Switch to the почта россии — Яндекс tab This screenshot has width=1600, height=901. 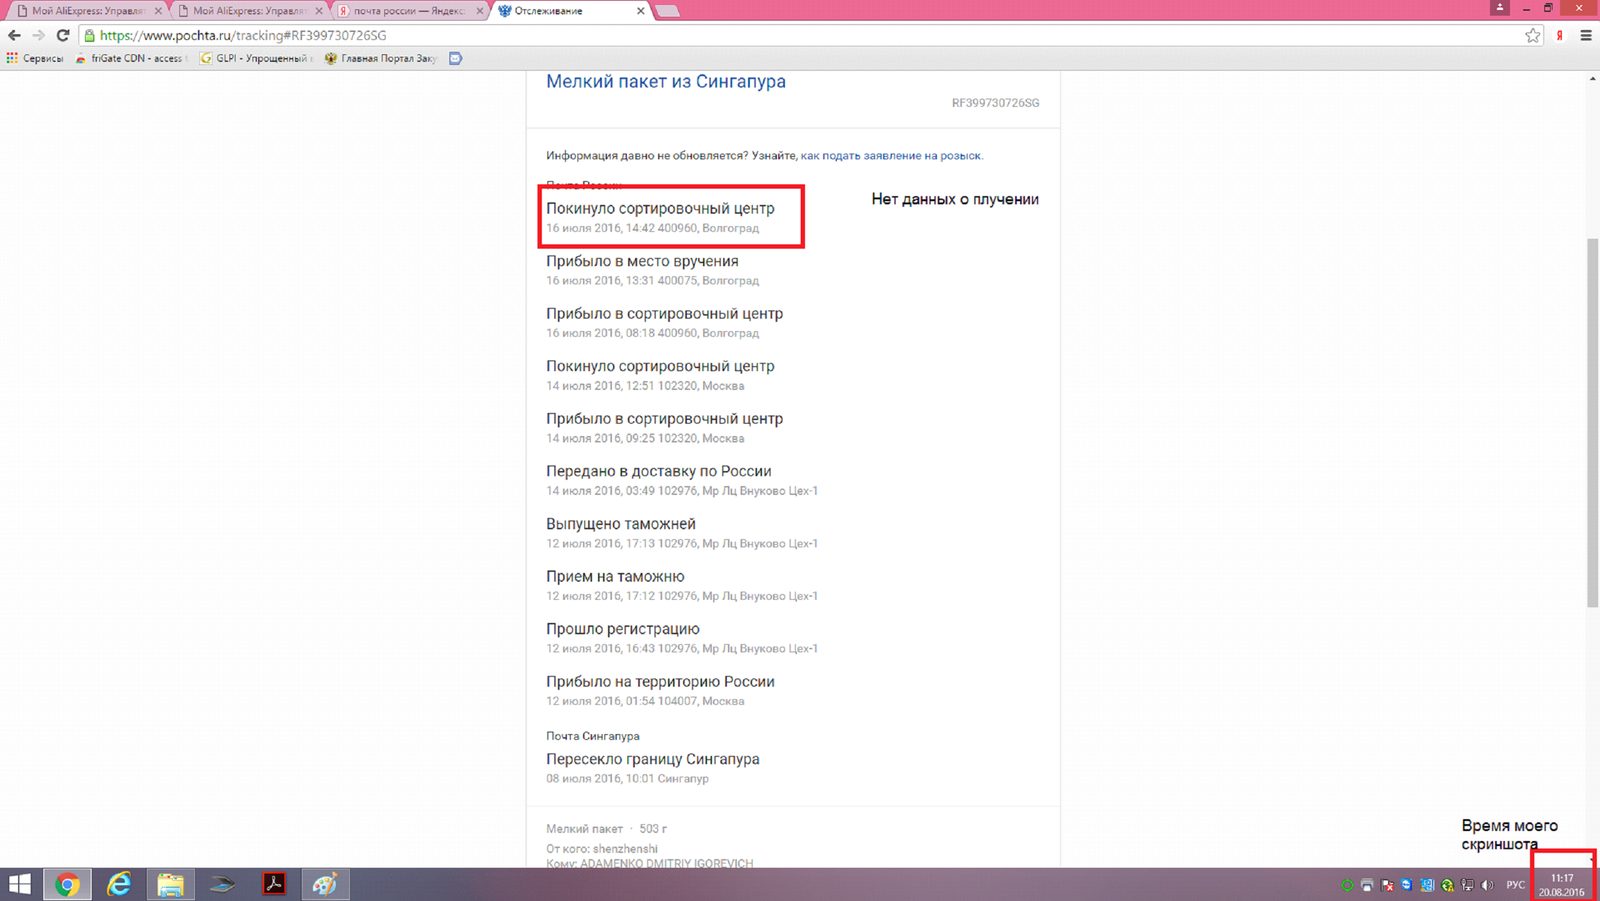pos(410,11)
